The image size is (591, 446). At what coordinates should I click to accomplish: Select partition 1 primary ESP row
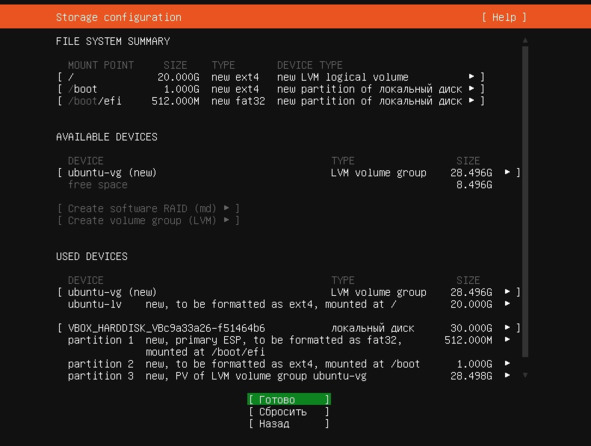(289, 346)
